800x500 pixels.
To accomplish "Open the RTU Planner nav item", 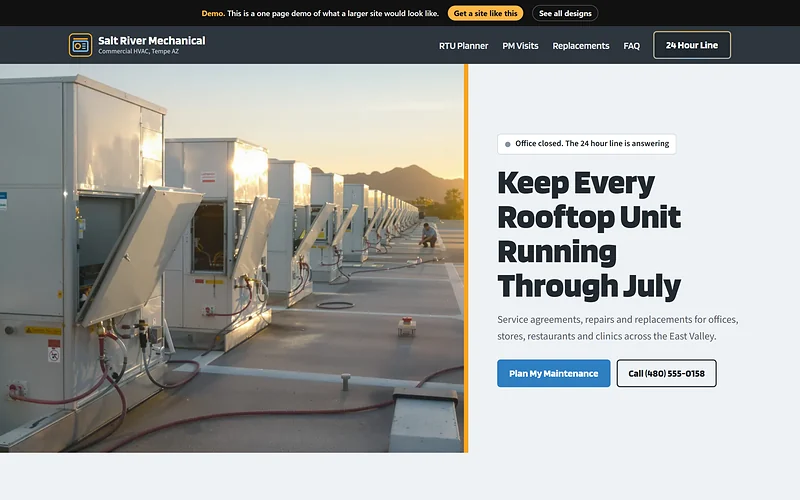I will [463, 46].
